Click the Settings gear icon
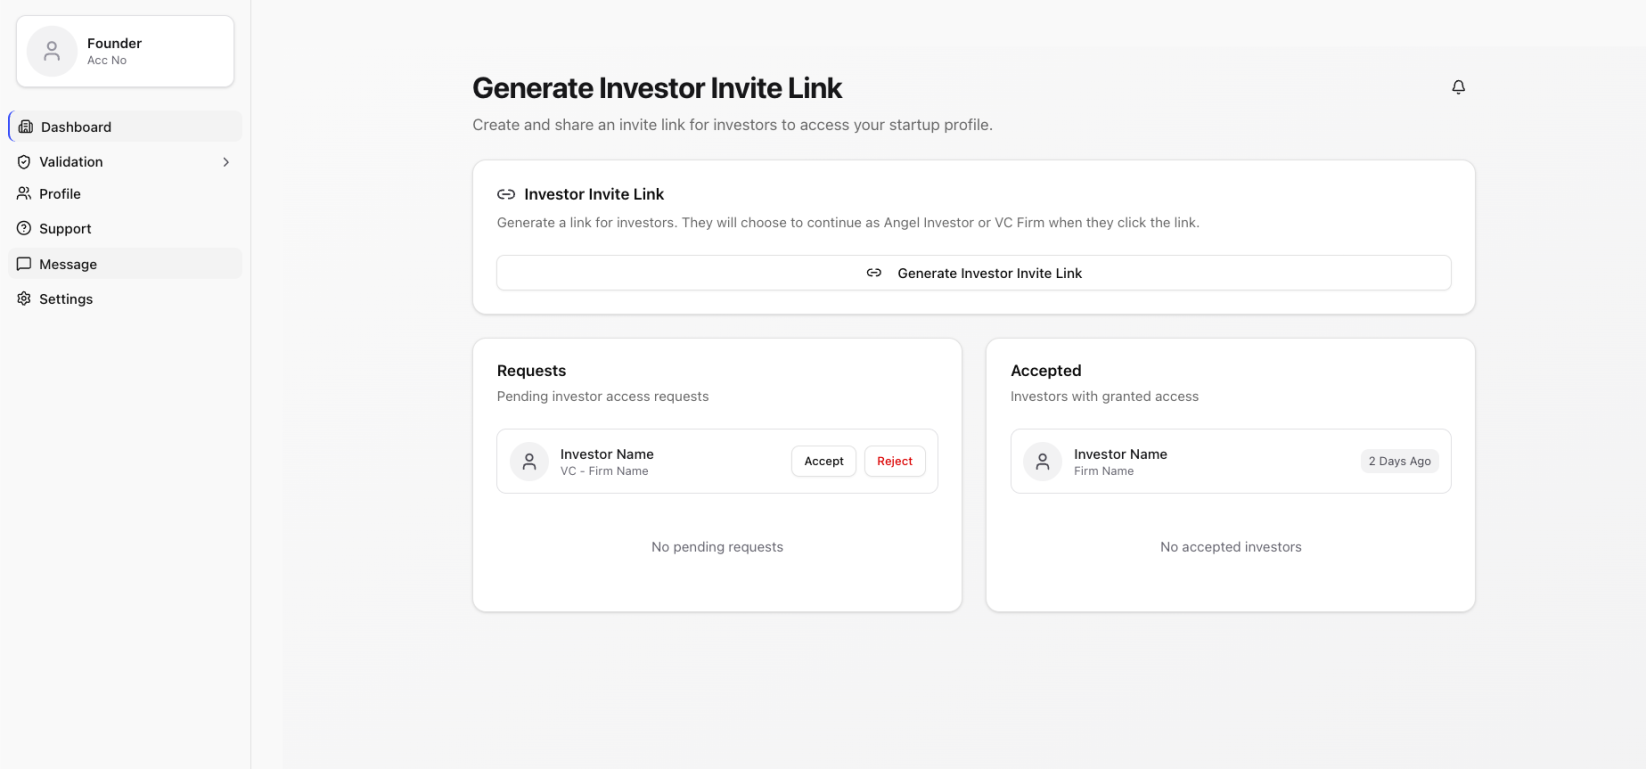Screen dimensions: 1646x769 24,299
